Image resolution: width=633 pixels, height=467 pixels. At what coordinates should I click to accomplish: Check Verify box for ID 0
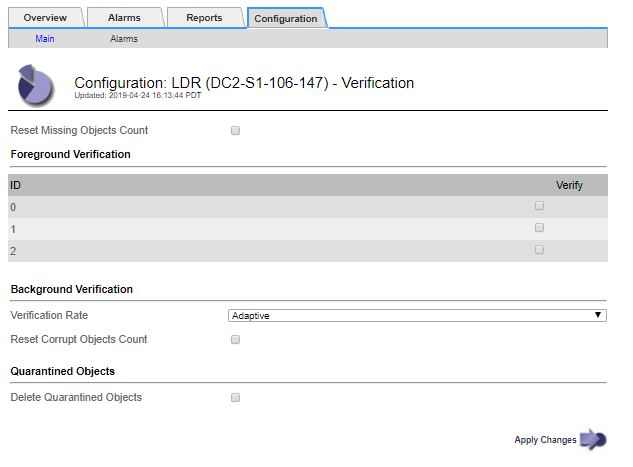click(540, 206)
